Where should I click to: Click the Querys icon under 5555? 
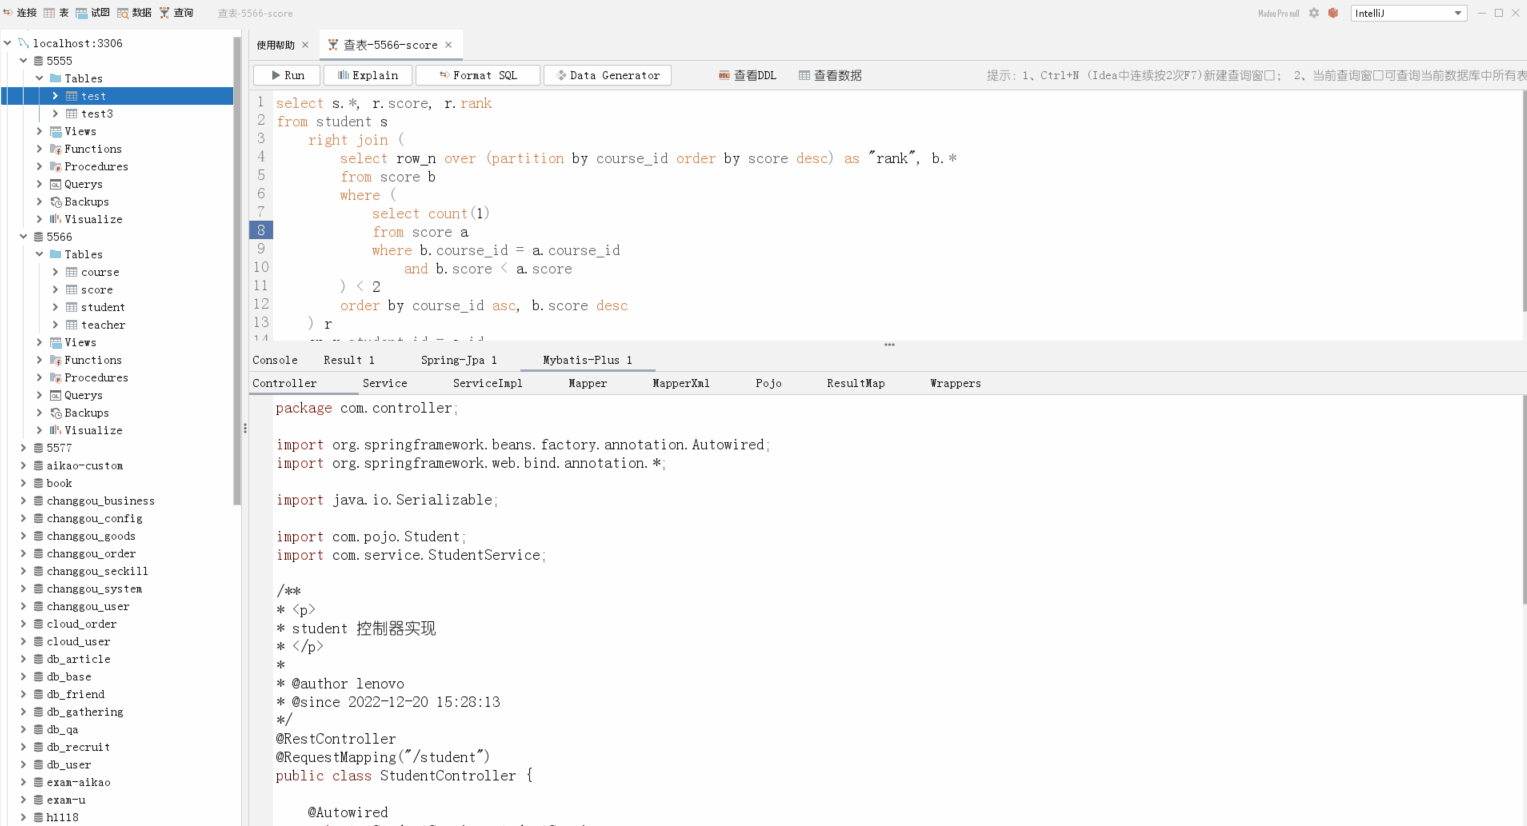(x=55, y=184)
